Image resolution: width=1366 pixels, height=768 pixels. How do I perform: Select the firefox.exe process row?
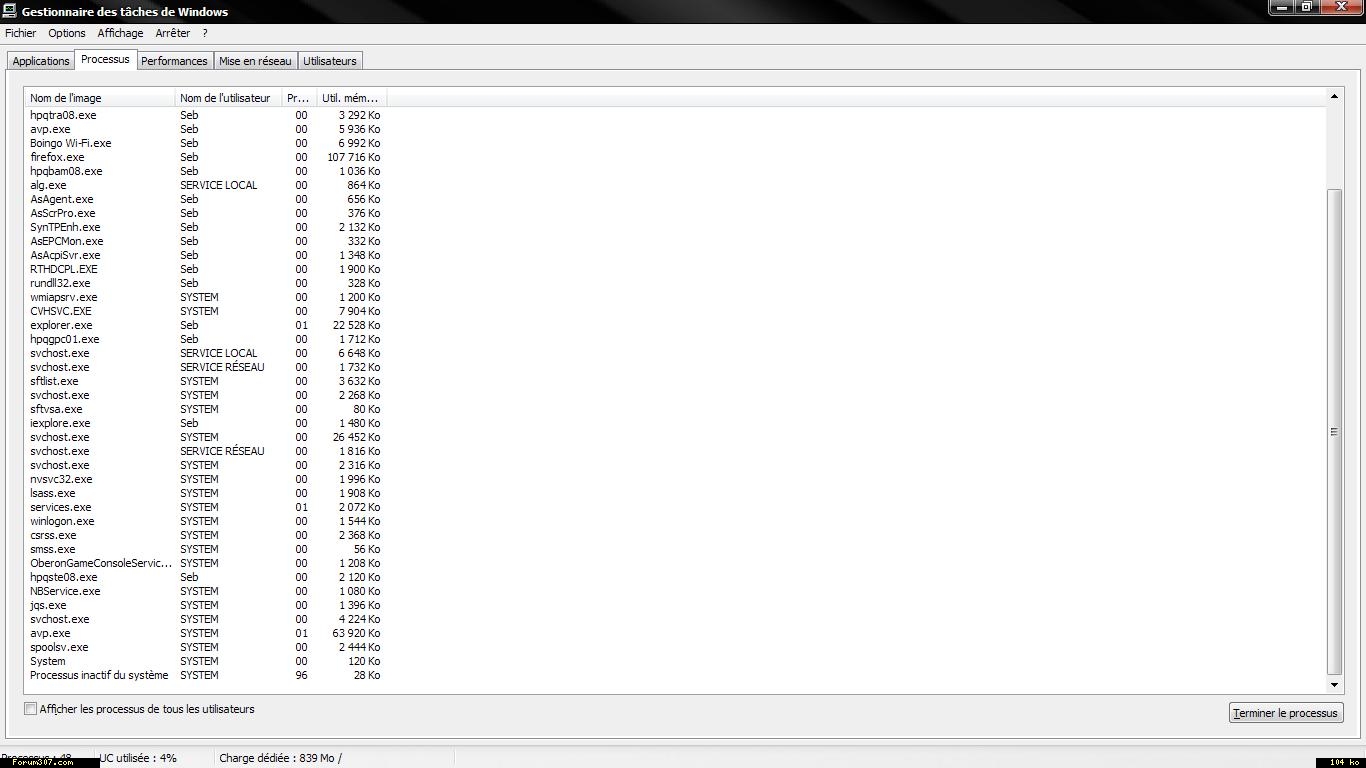[57, 157]
